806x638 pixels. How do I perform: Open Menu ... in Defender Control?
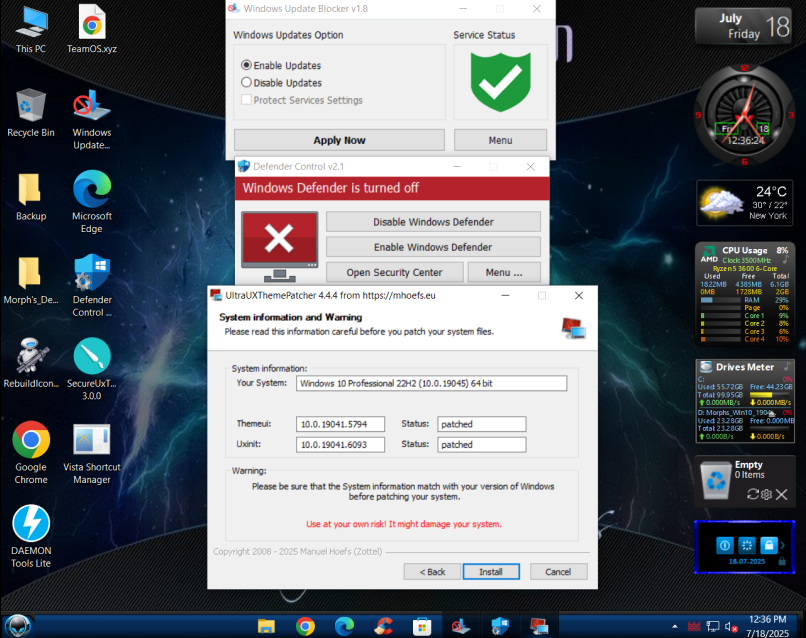tap(504, 272)
